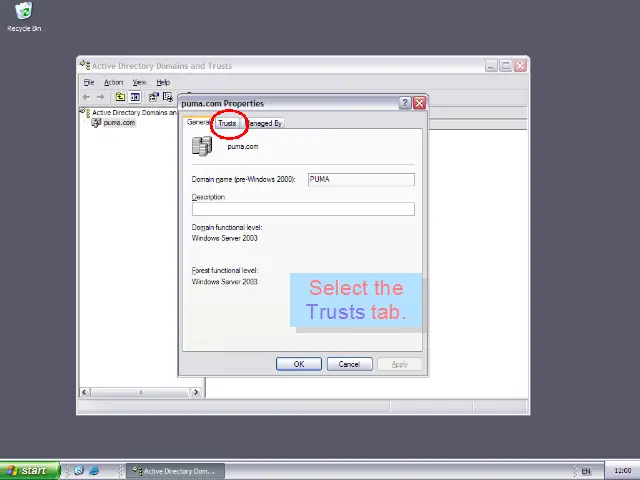Click the dialog's question mark Help button
The height and width of the screenshot is (480, 640).
point(404,103)
